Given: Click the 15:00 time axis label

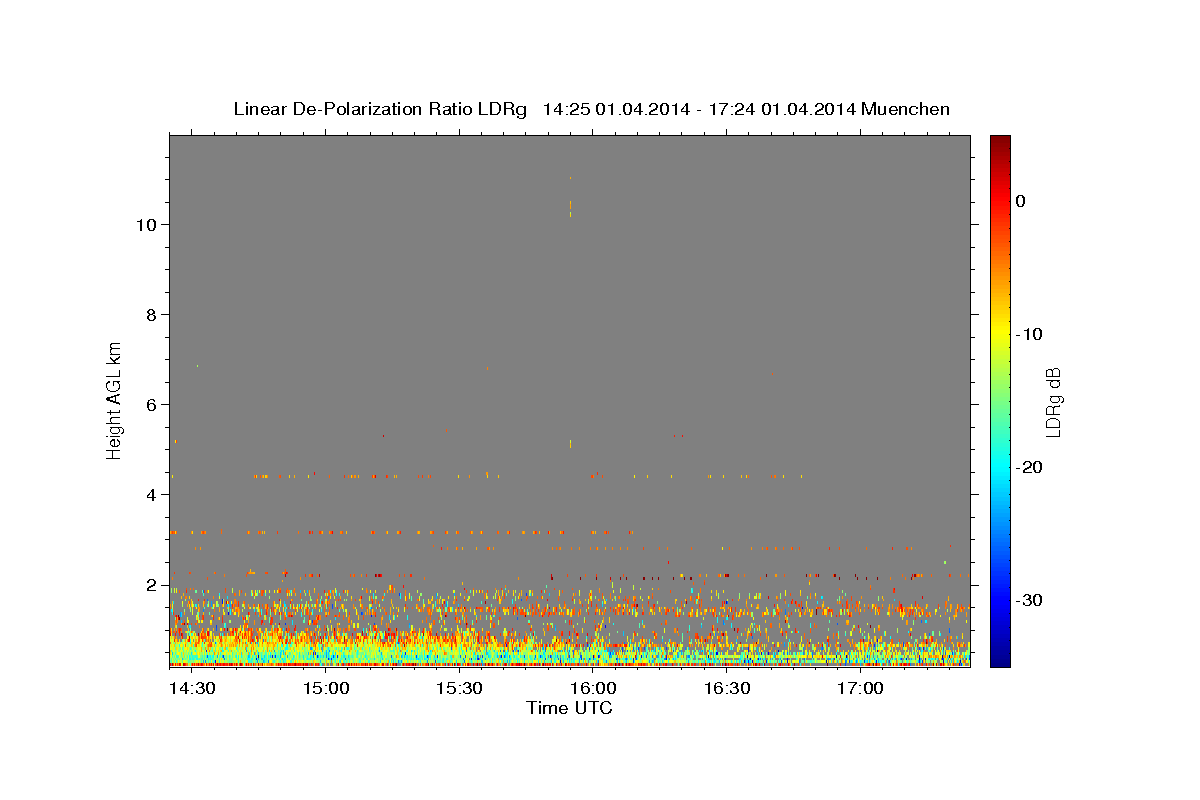Looking at the screenshot, I should click(325, 689).
